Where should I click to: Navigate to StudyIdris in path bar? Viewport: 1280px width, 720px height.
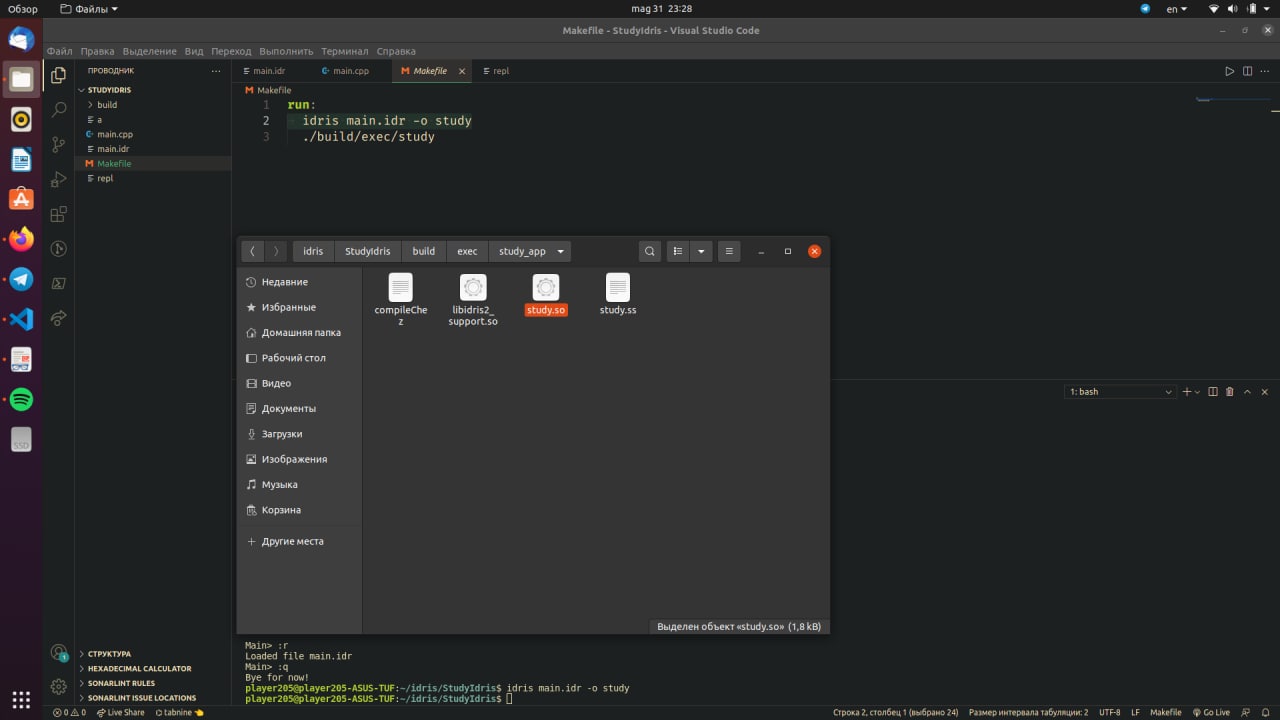tap(367, 252)
